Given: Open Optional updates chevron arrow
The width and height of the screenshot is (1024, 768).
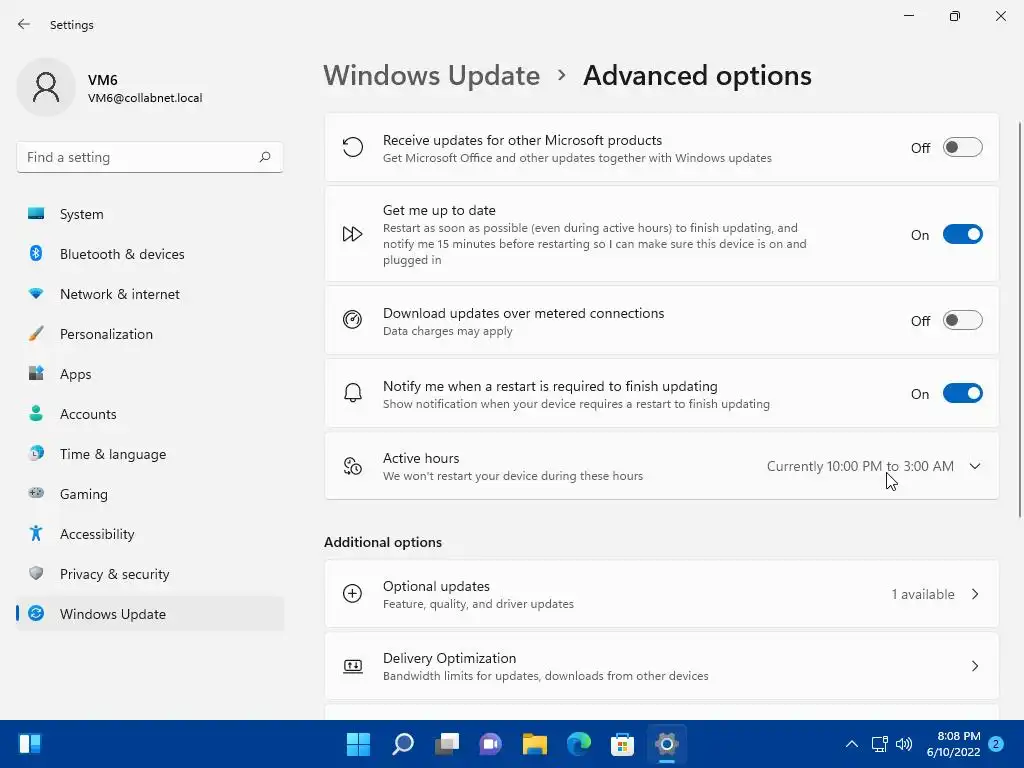Looking at the screenshot, I should tap(975, 594).
